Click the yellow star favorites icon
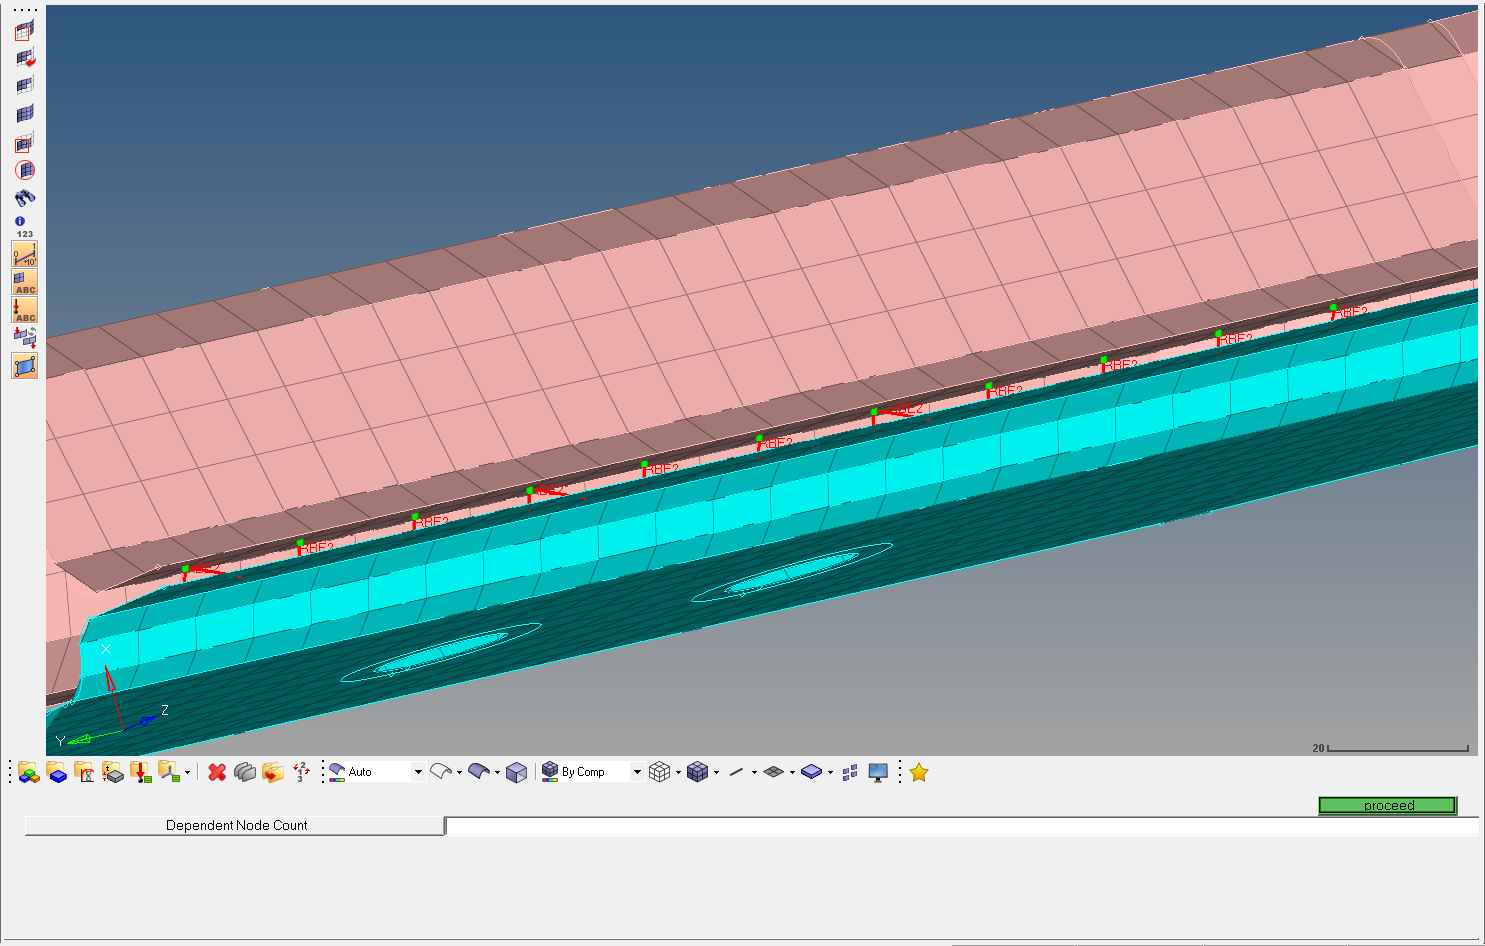This screenshot has width=1485, height=946. tap(919, 772)
